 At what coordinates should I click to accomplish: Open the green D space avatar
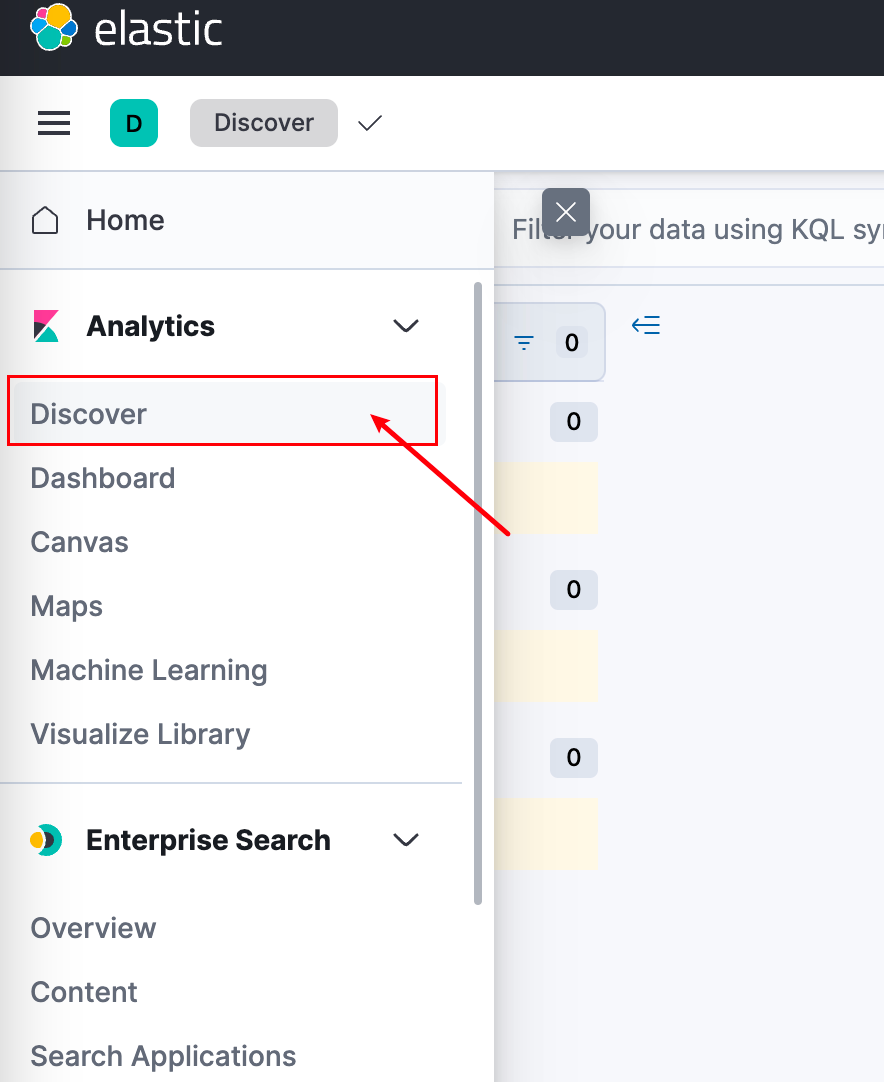134,123
